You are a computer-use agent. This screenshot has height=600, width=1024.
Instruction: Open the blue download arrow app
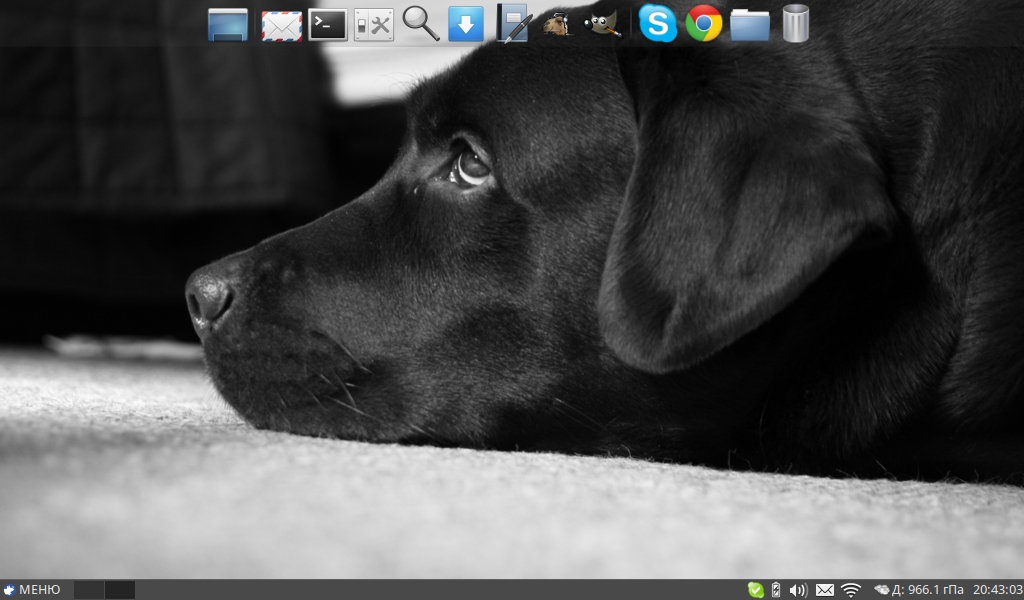[x=466, y=24]
